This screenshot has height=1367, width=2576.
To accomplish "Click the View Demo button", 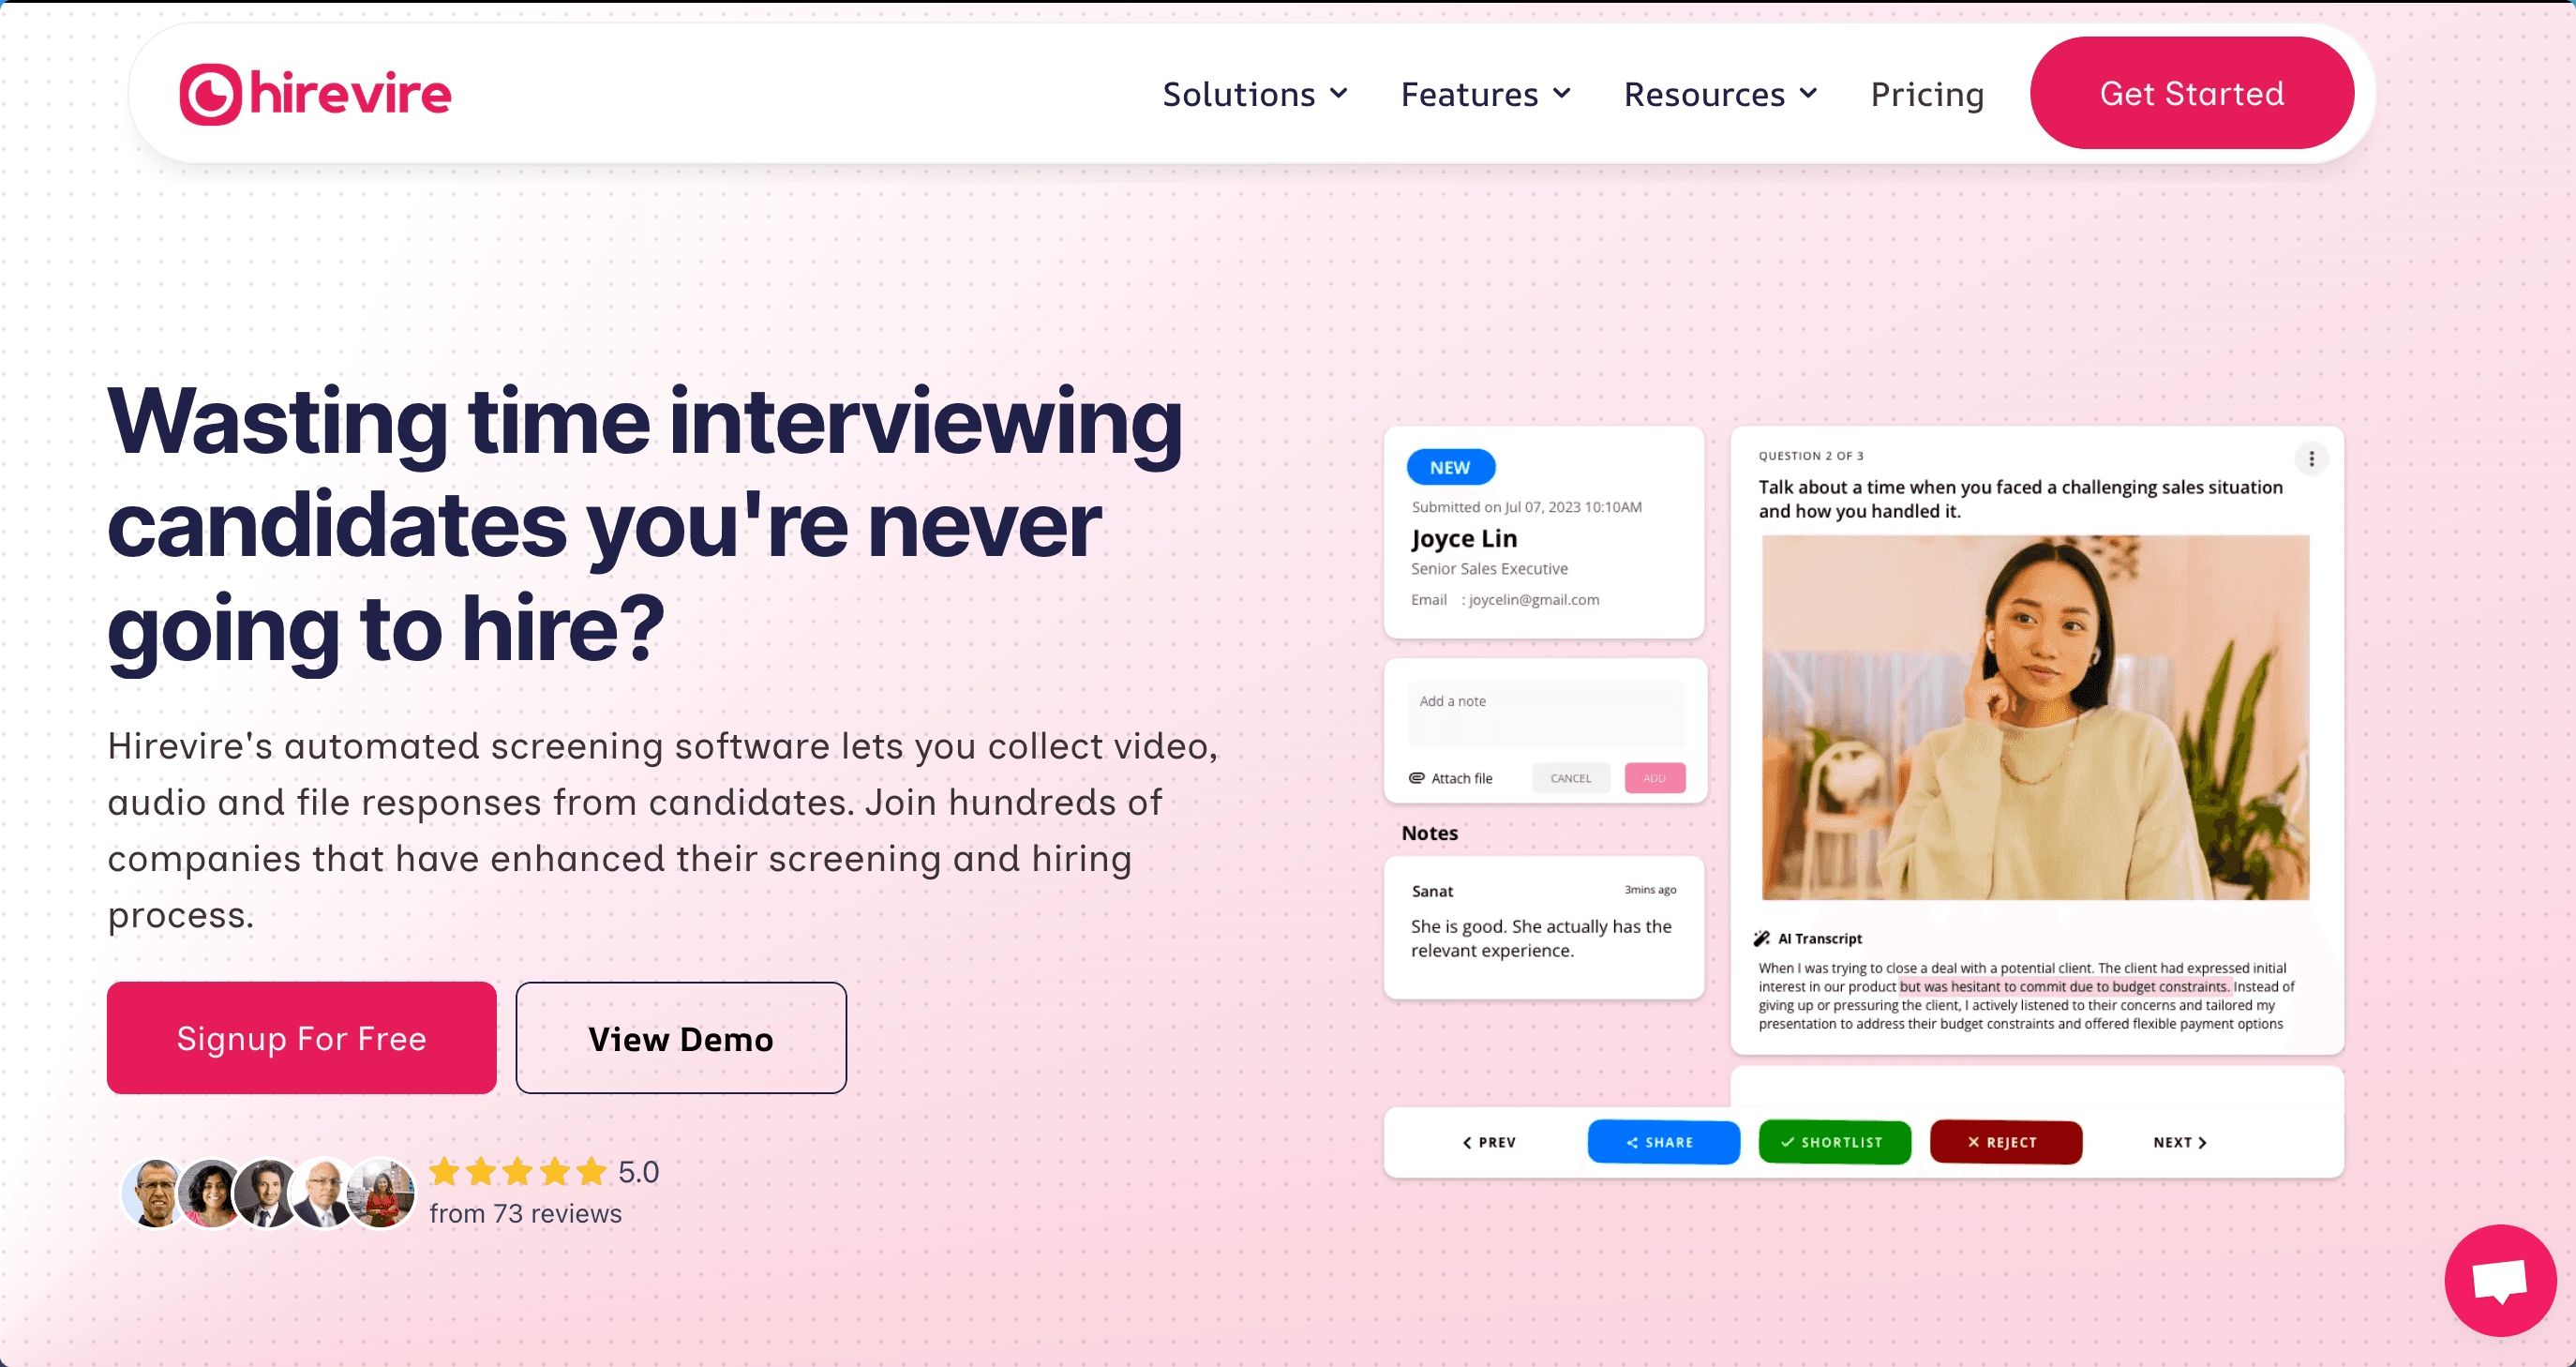I will (x=680, y=1038).
